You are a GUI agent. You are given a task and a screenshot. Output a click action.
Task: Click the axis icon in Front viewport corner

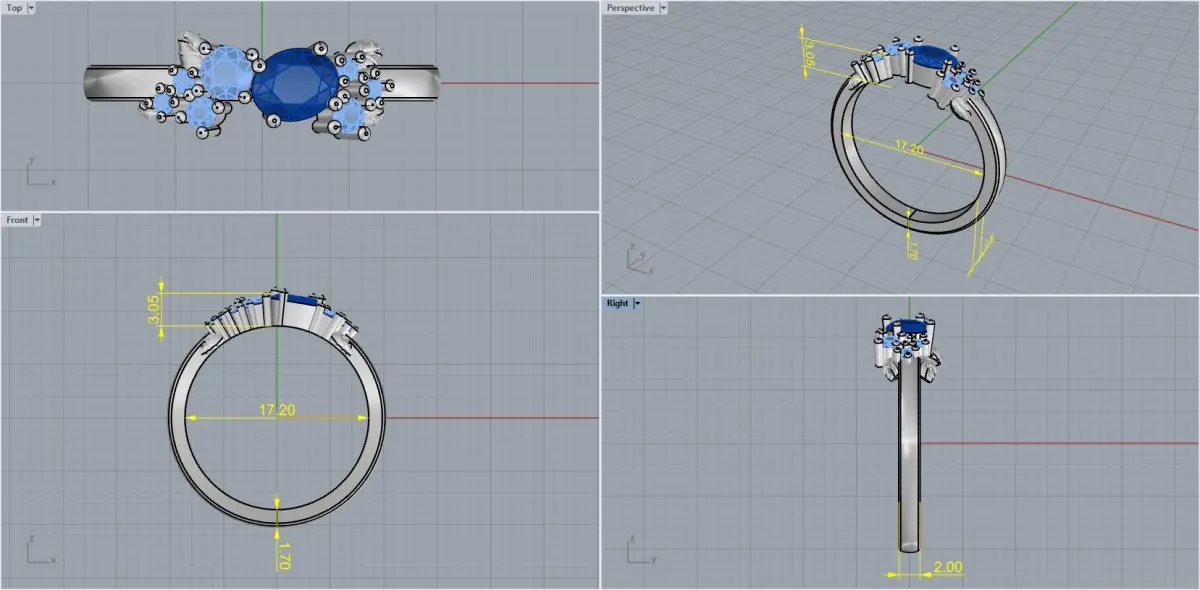tap(39, 548)
